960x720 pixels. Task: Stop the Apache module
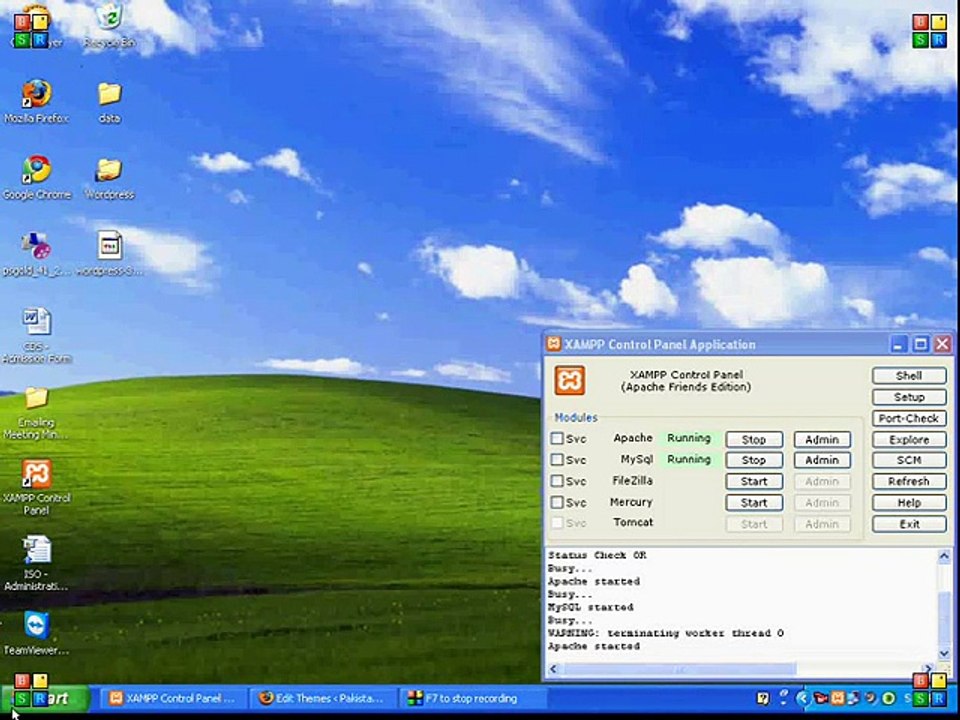click(754, 439)
